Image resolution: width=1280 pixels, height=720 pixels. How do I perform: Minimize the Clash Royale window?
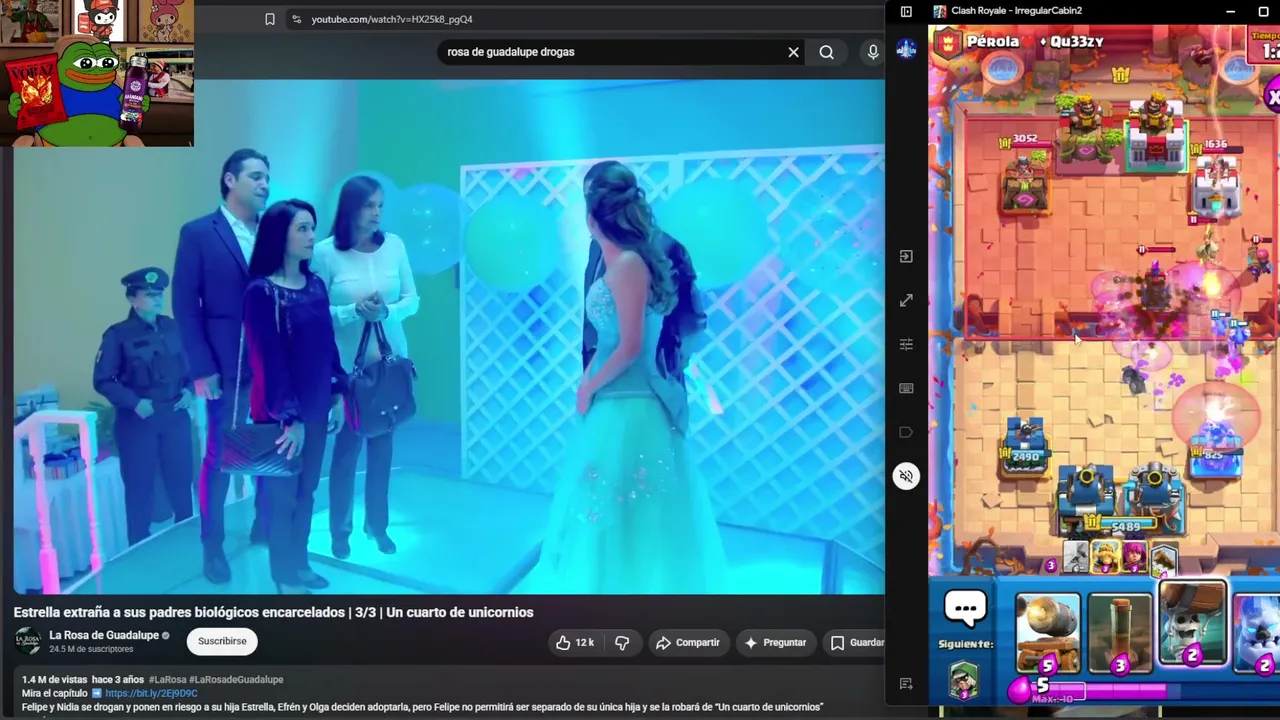[x=1232, y=11]
